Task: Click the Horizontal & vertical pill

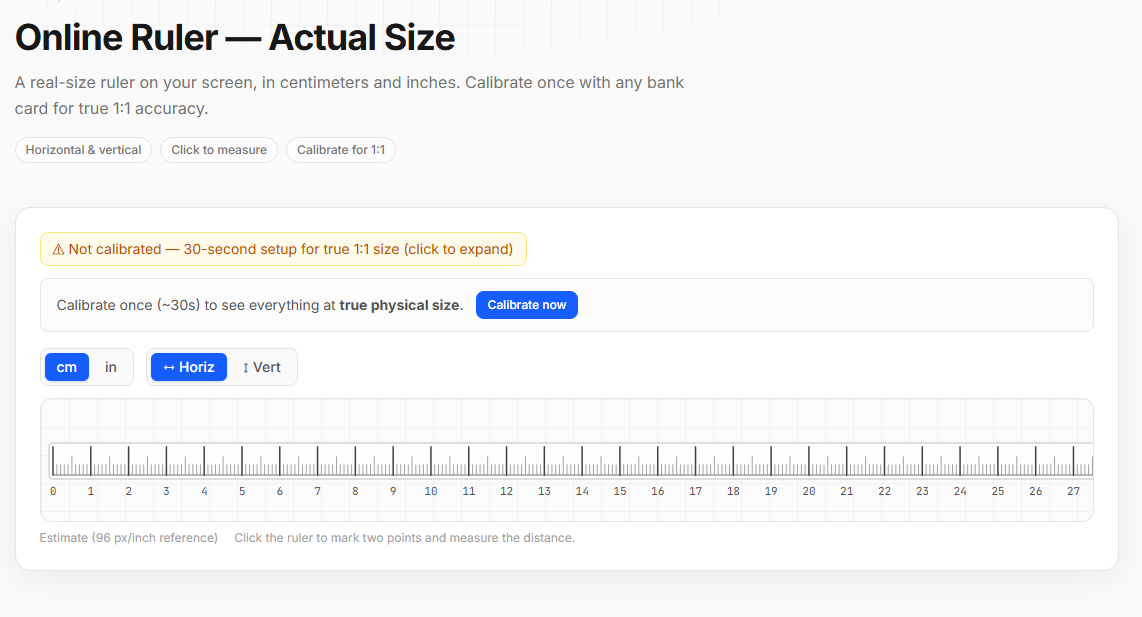Action: coord(83,150)
